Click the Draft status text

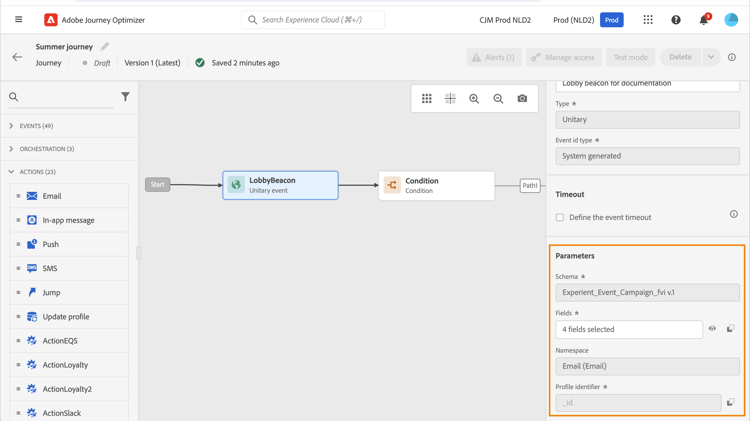102,63
